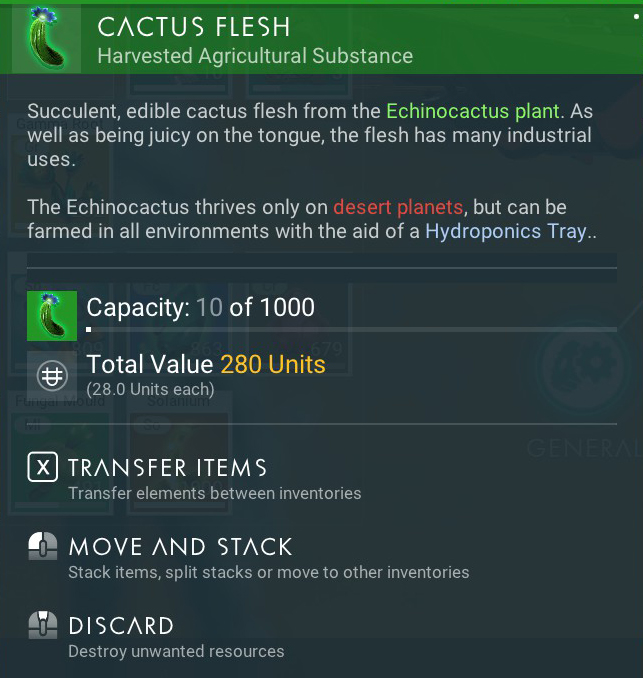Click the mouse icon beside Discard
The width and height of the screenshot is (643, 678).
(42, 625)
